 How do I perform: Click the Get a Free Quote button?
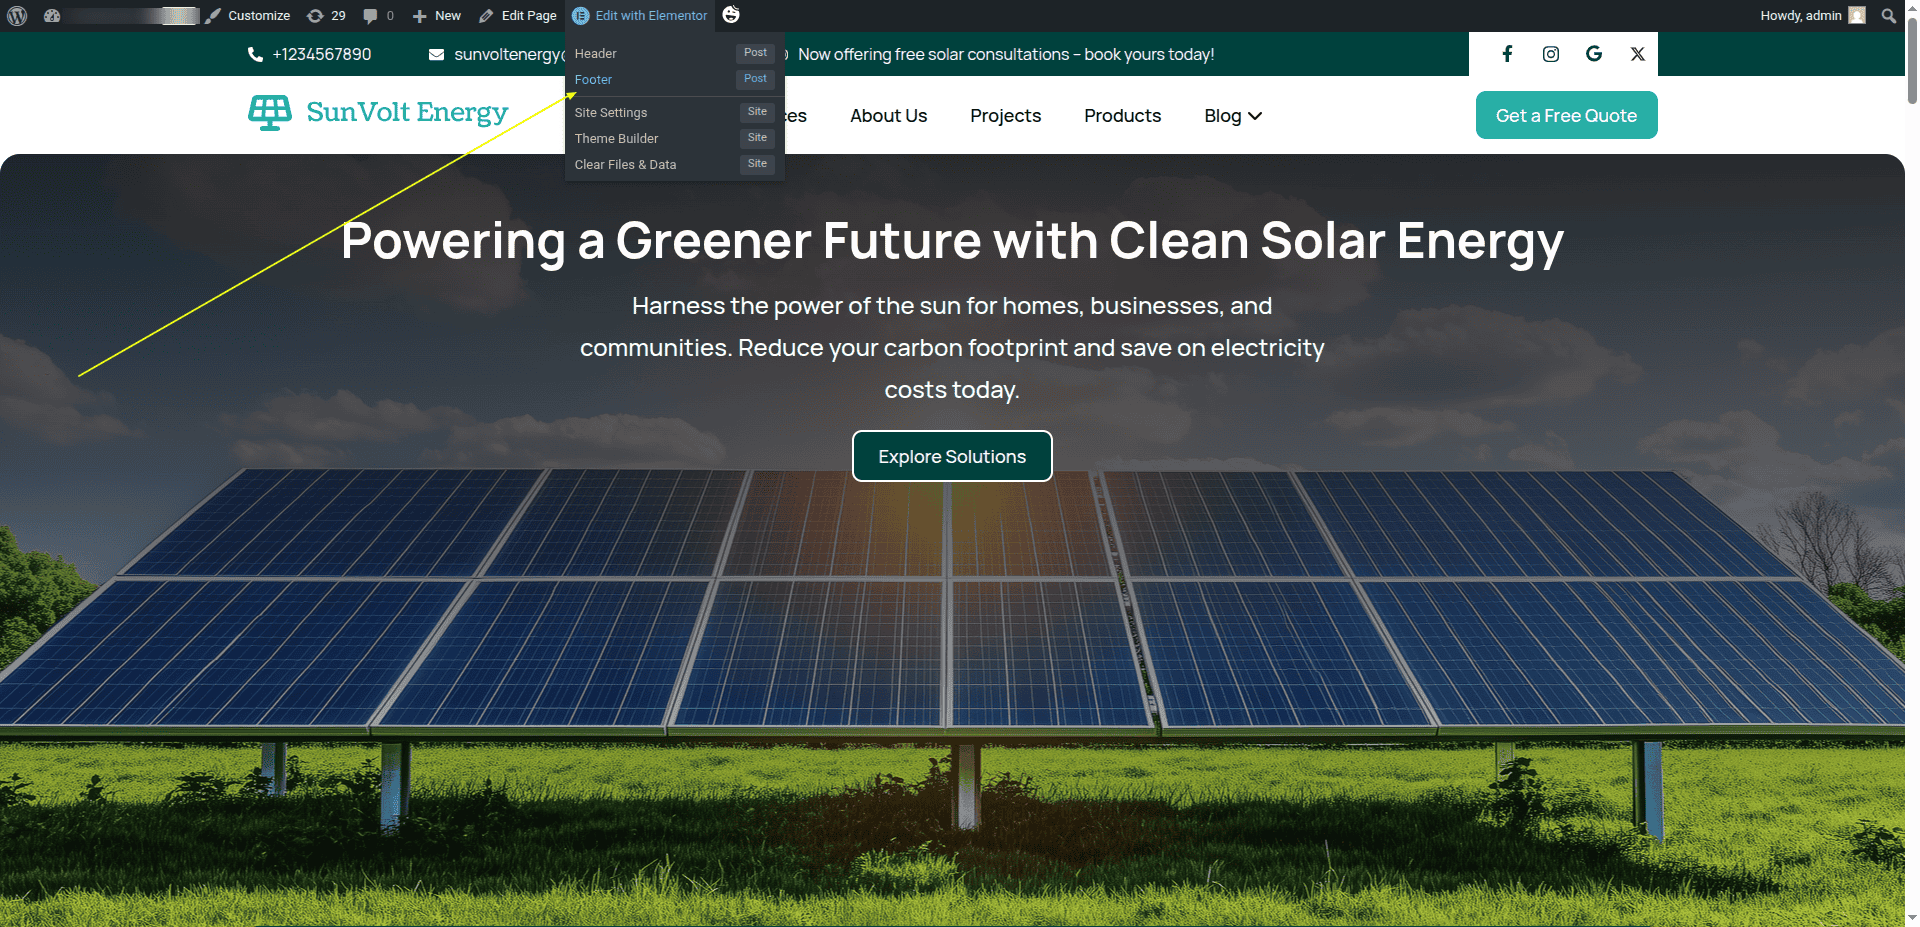(1566, 115)
